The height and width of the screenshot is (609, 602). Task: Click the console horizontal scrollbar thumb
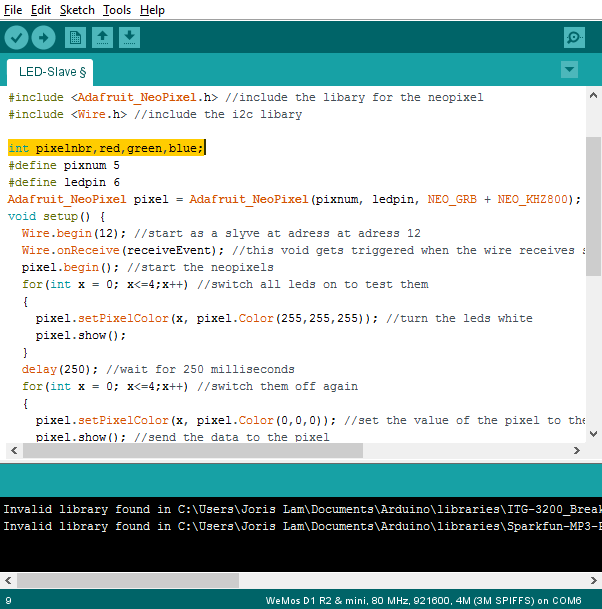(x=128, y=581)
